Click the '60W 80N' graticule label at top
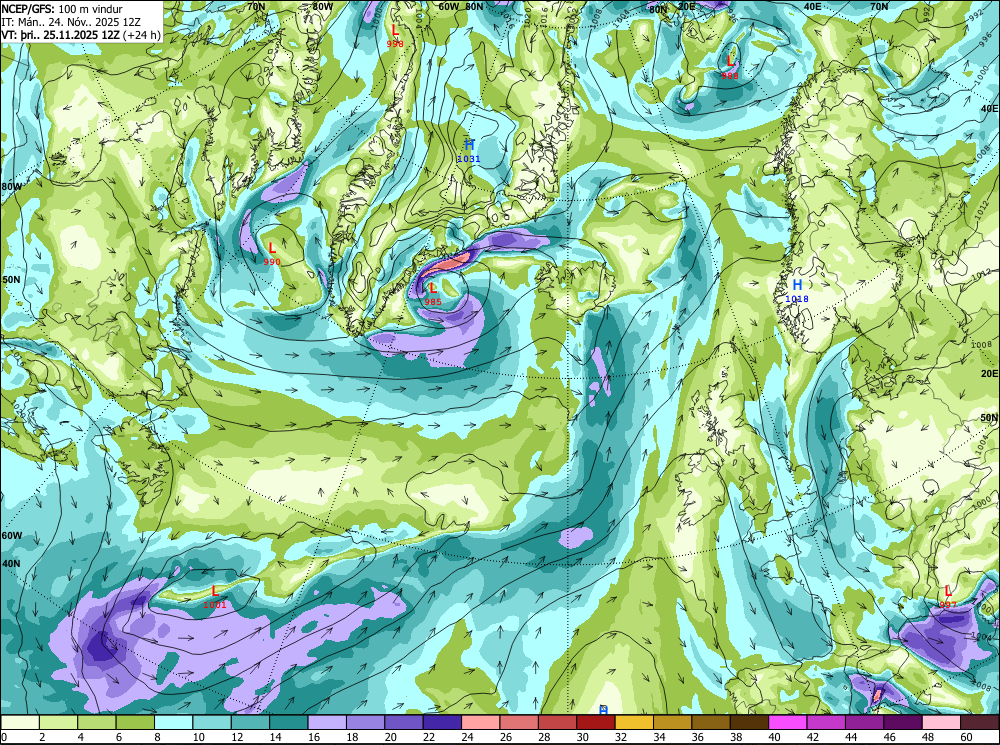The height and width of the screenshot is (745, 1000). point(460,6)
